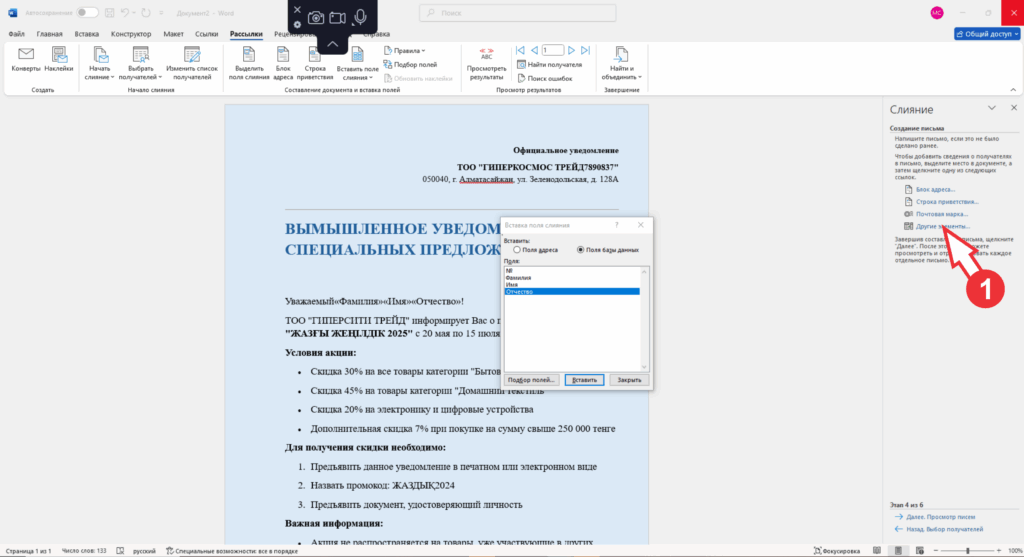This screenshot has height=557, width=1024.
Task: Click the camera screenshot icon in overlay
Action: tap(316, 18)
